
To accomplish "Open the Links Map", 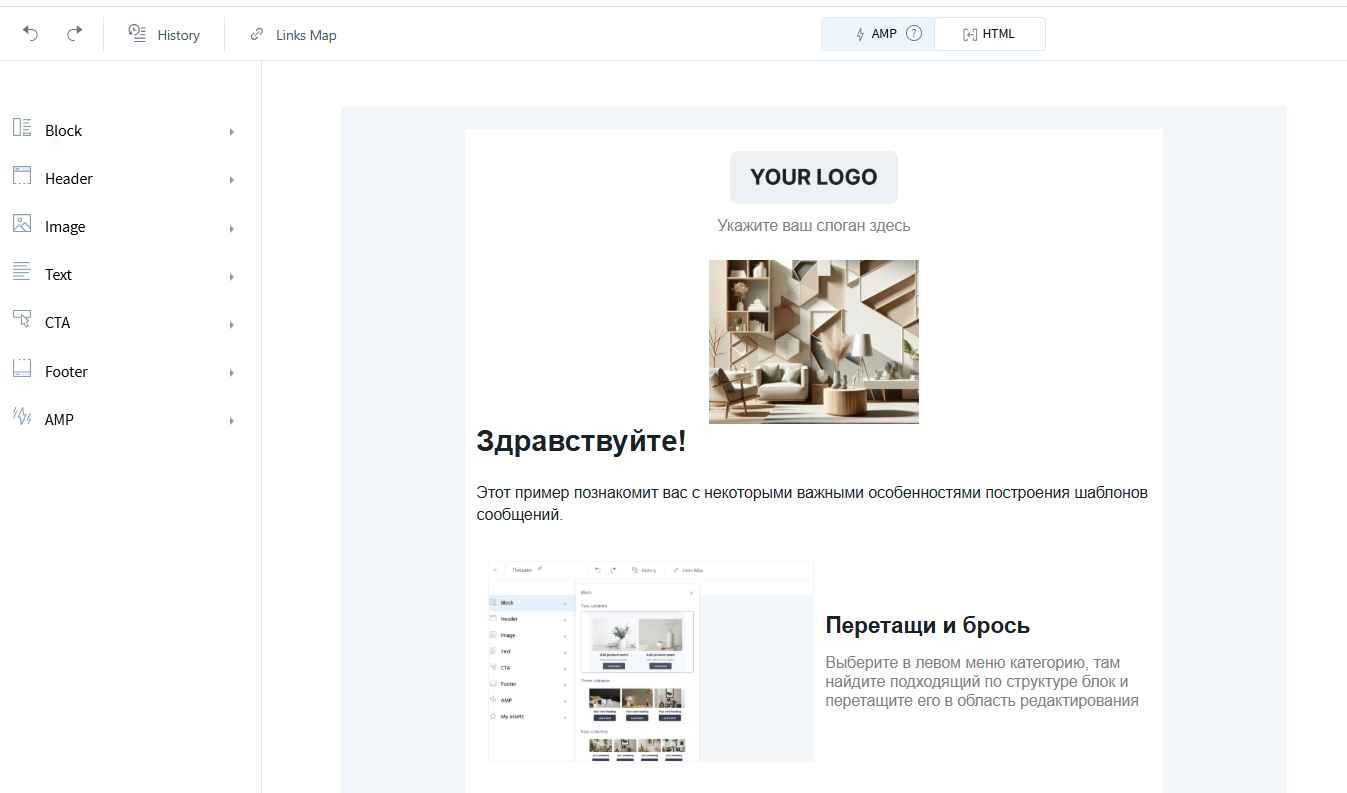I will pyautogui.click(x=293, y=35).
